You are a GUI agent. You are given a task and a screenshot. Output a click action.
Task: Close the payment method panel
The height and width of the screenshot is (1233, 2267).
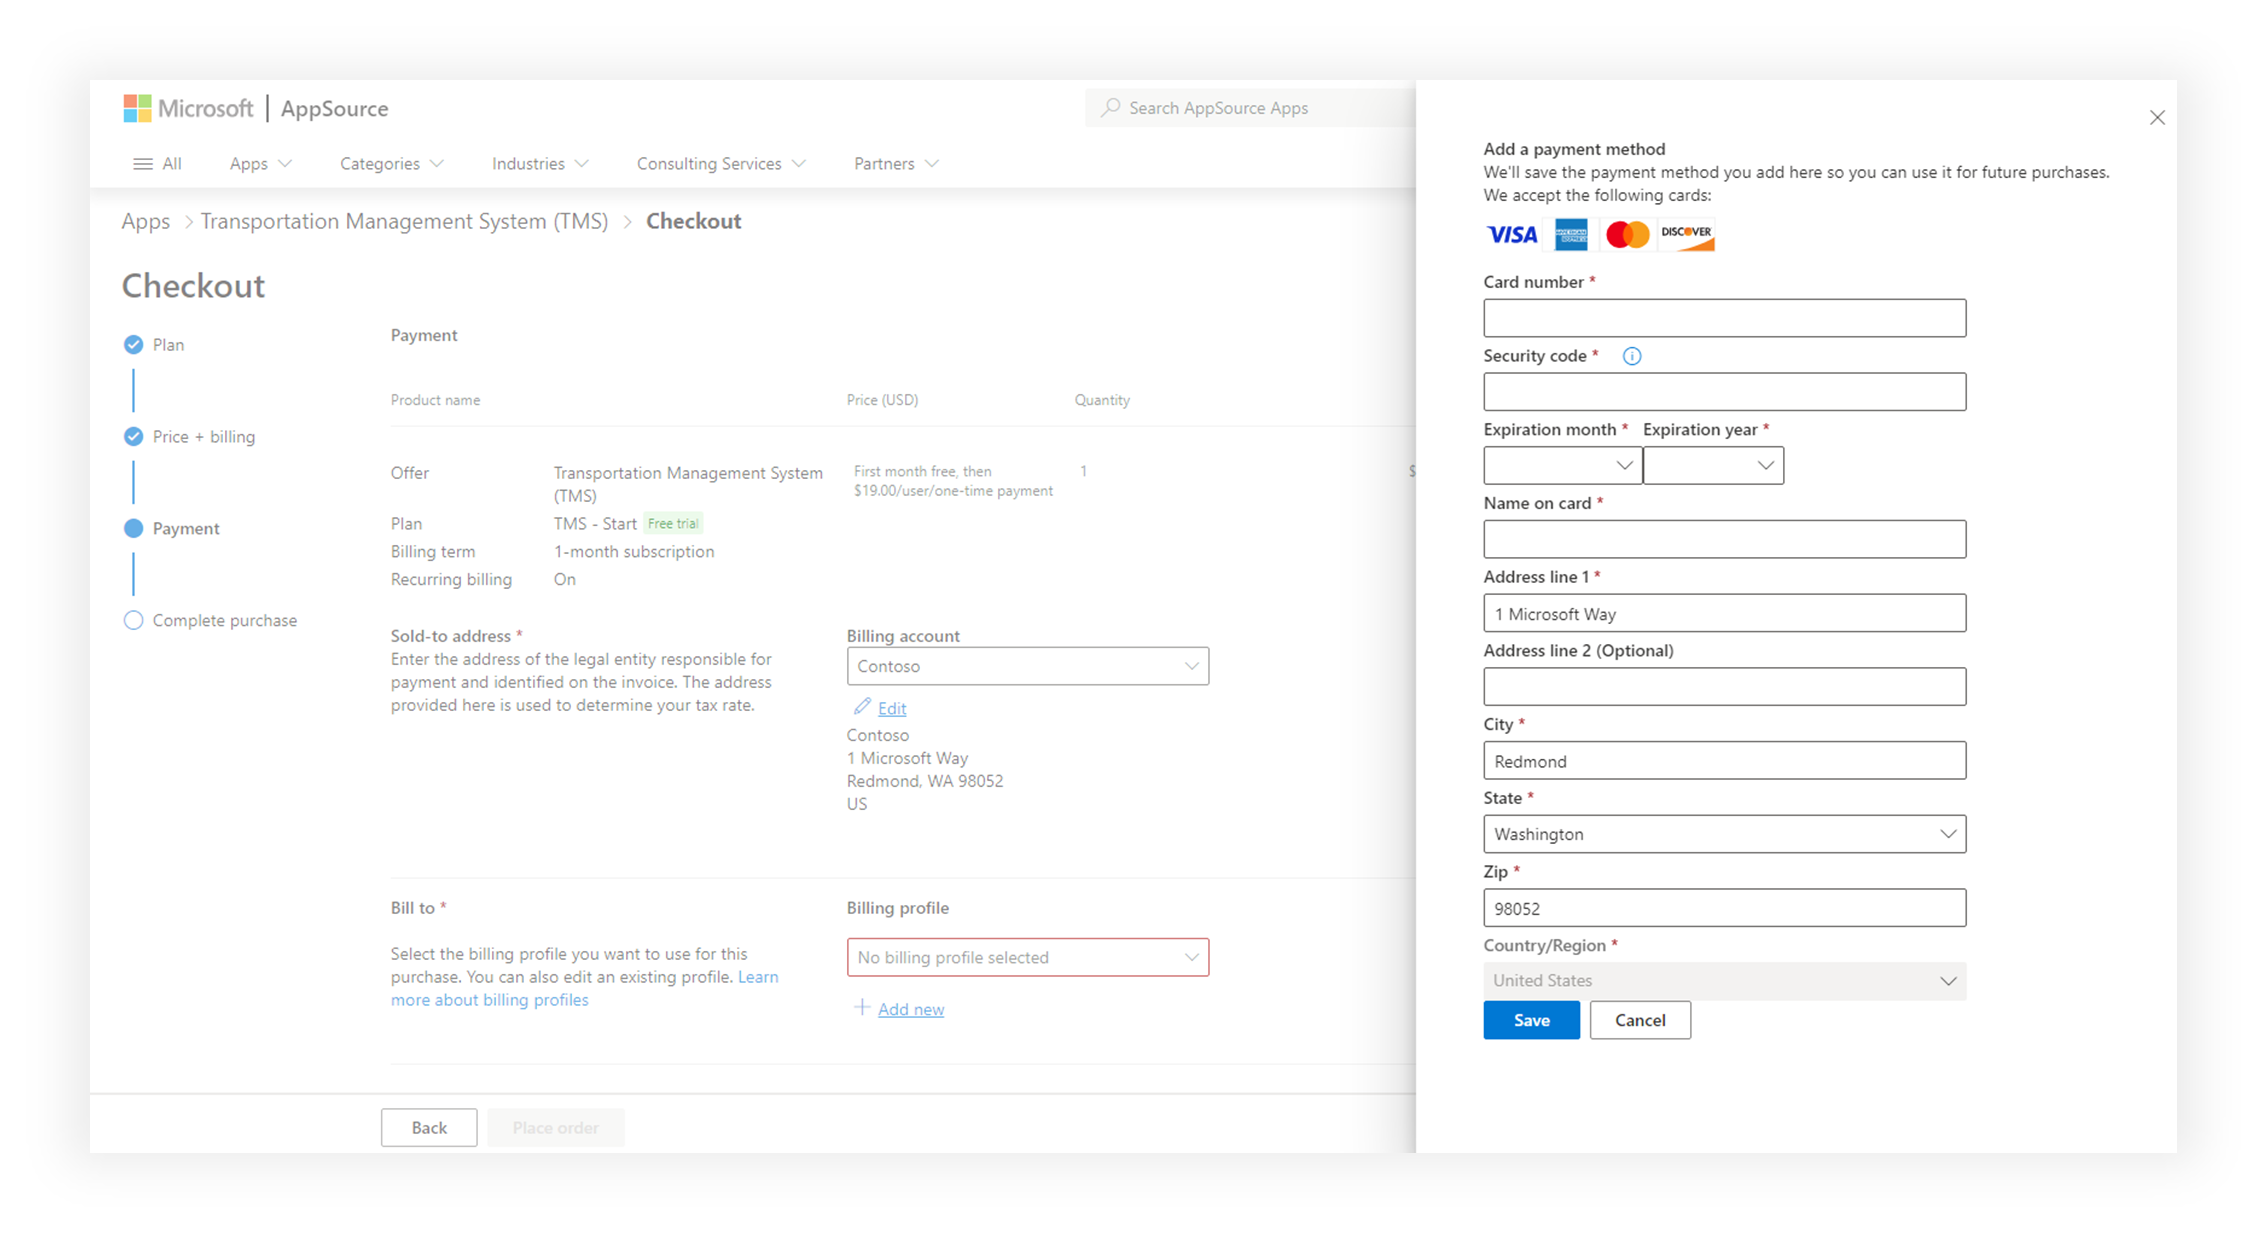tap(2157, 118)
